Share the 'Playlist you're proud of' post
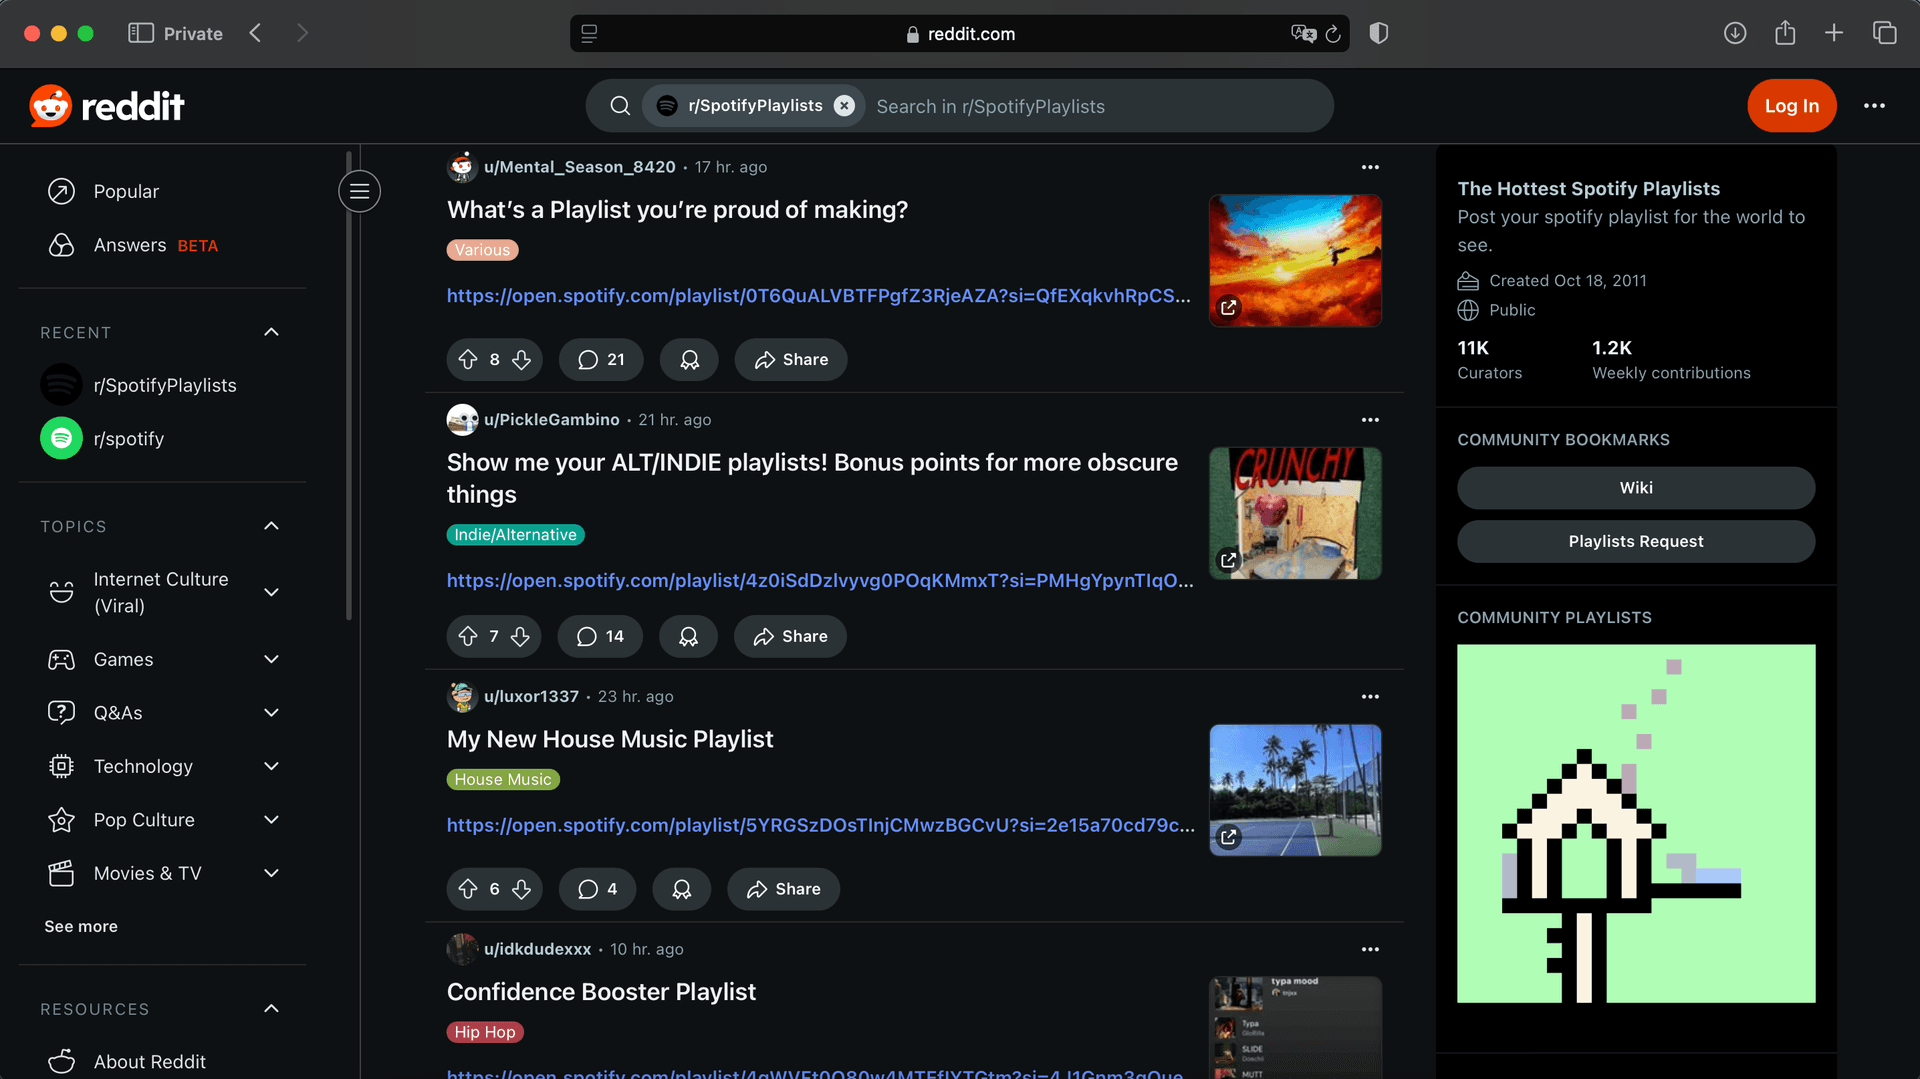The height and width of the screenshot is (1079, 1920). point(791,360)
